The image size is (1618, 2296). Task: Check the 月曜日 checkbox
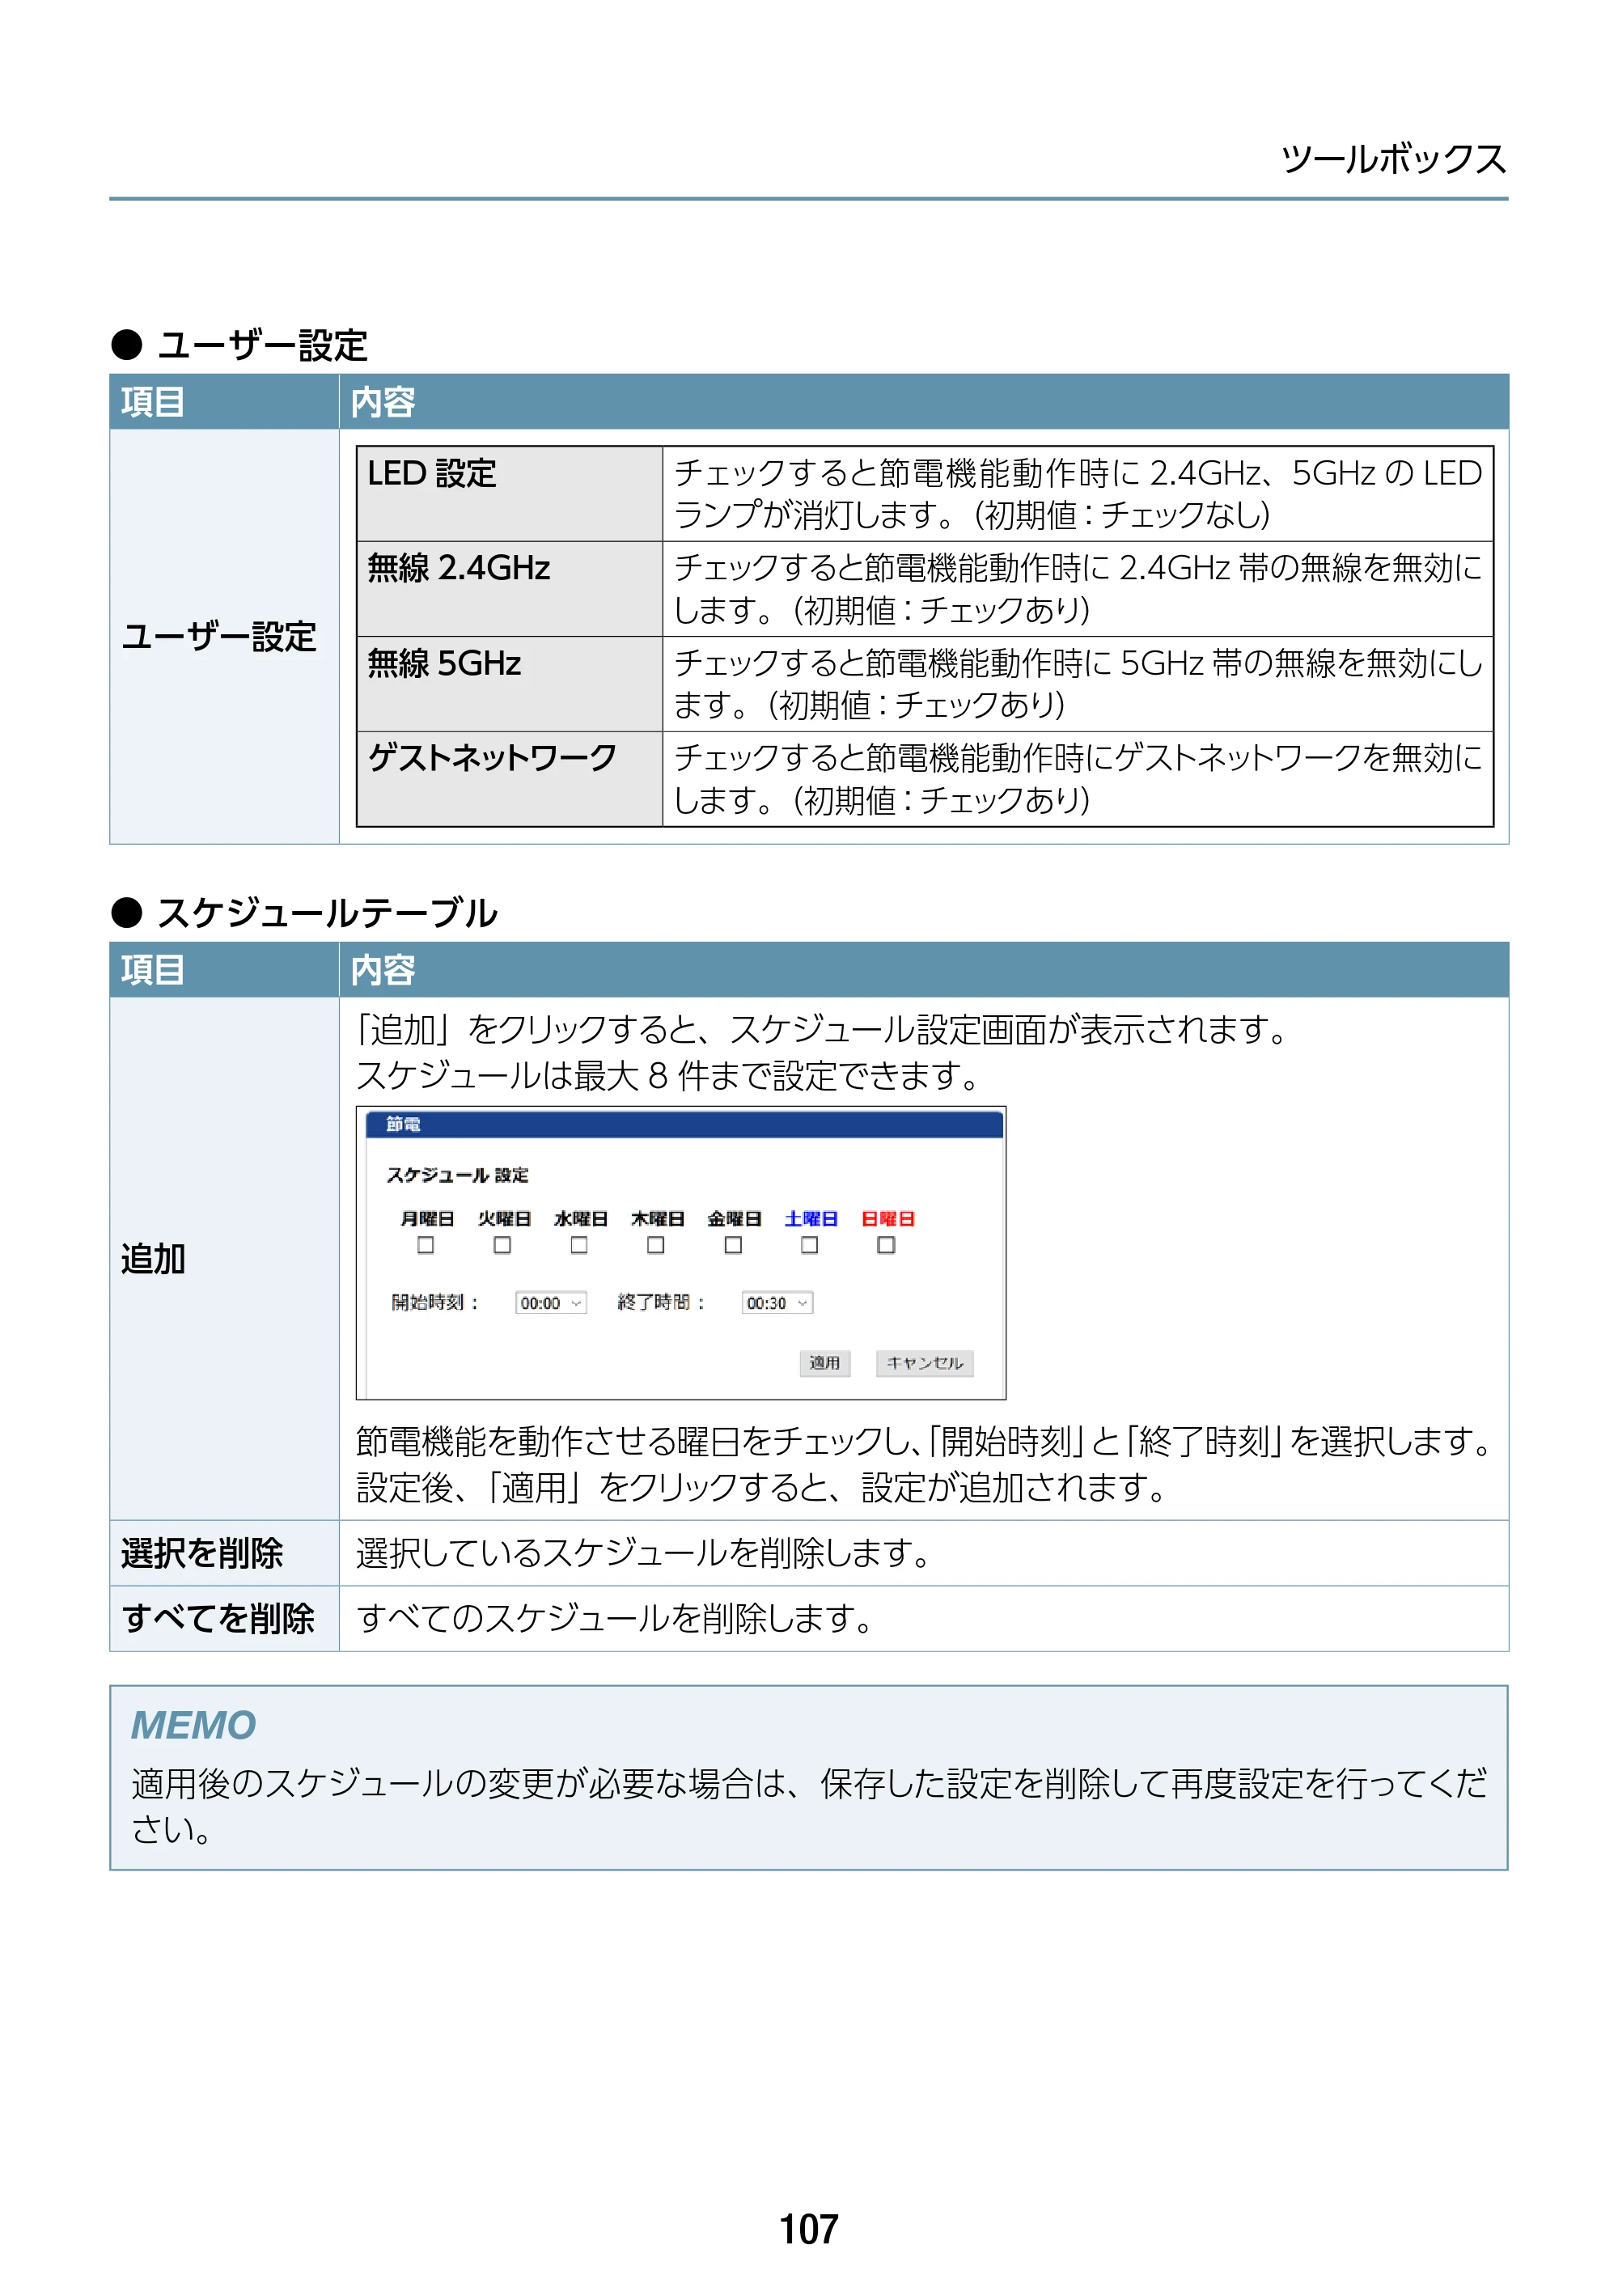tap(426, 1245)
